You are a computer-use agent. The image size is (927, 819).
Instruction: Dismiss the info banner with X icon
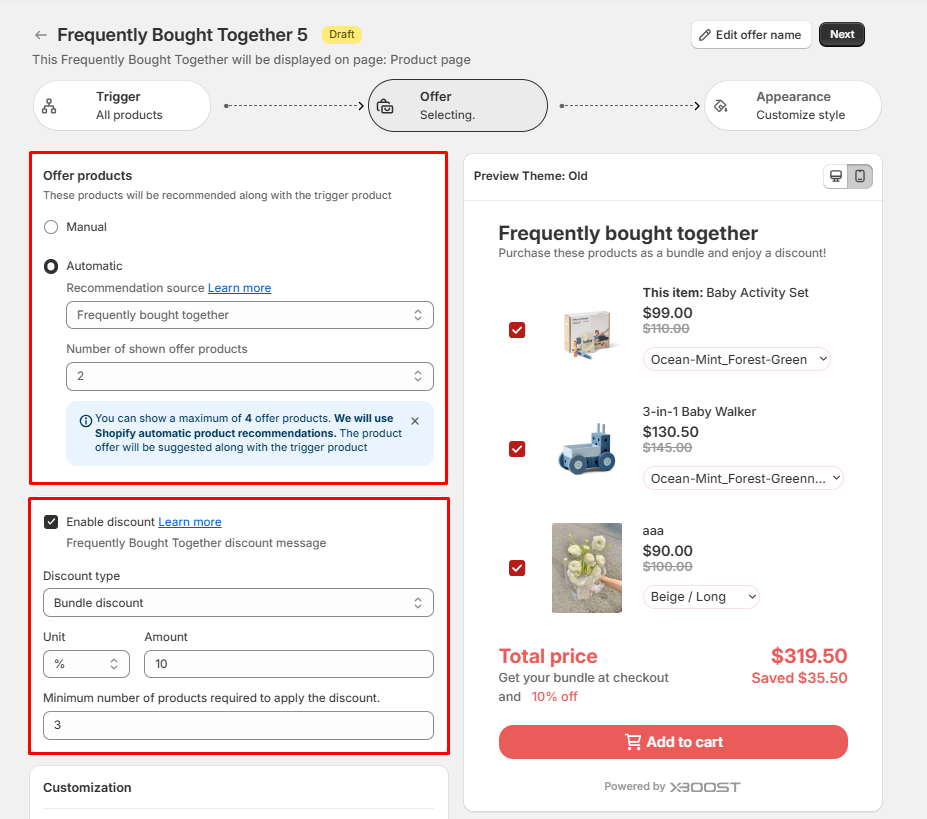(x=415, y=421)
